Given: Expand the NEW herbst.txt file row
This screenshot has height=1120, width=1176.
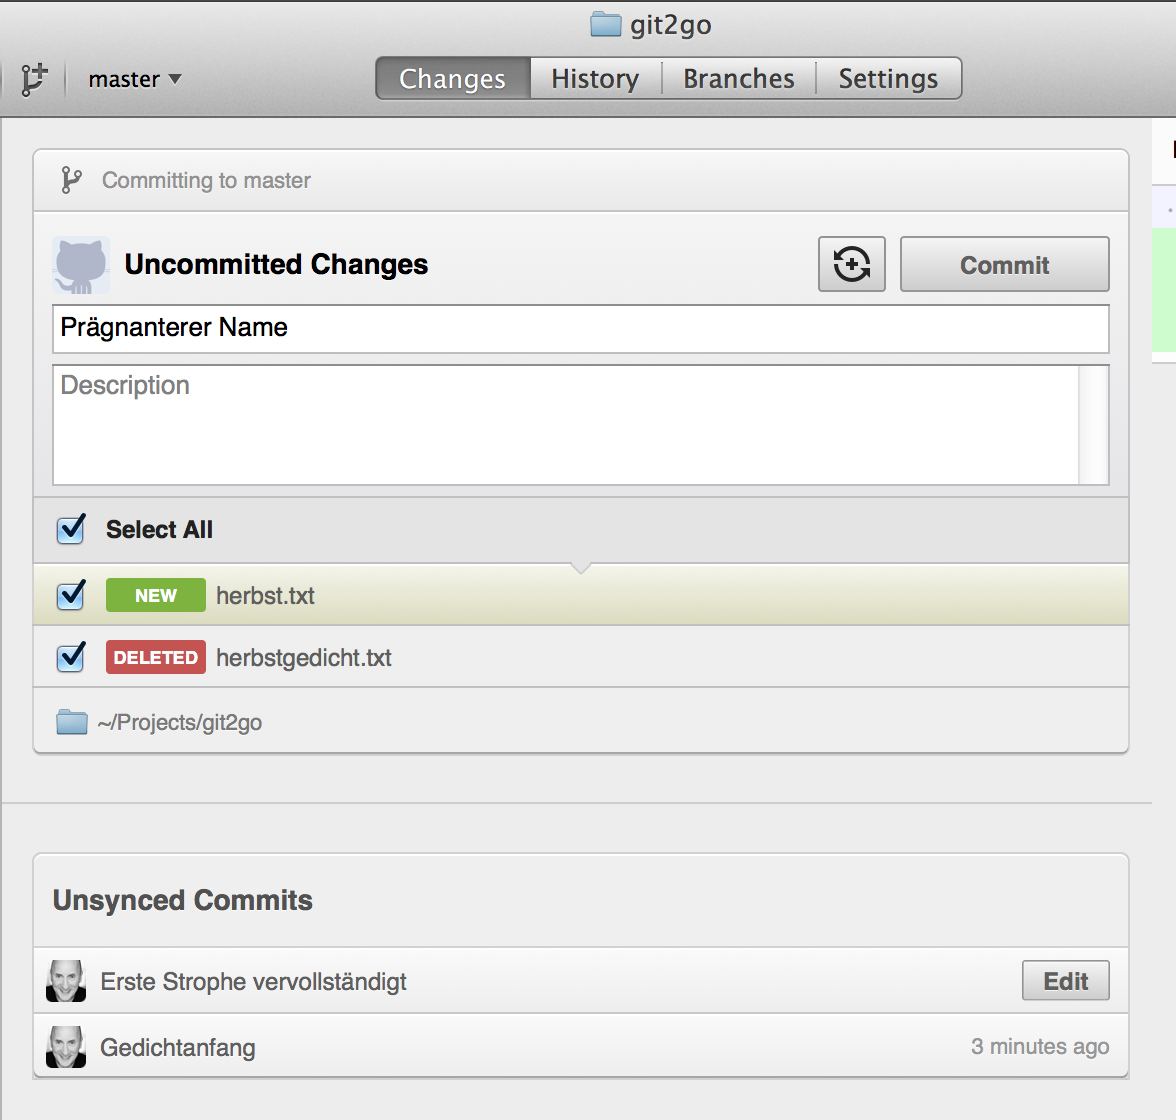Looking at the screenshot, I should coord(580,595).
